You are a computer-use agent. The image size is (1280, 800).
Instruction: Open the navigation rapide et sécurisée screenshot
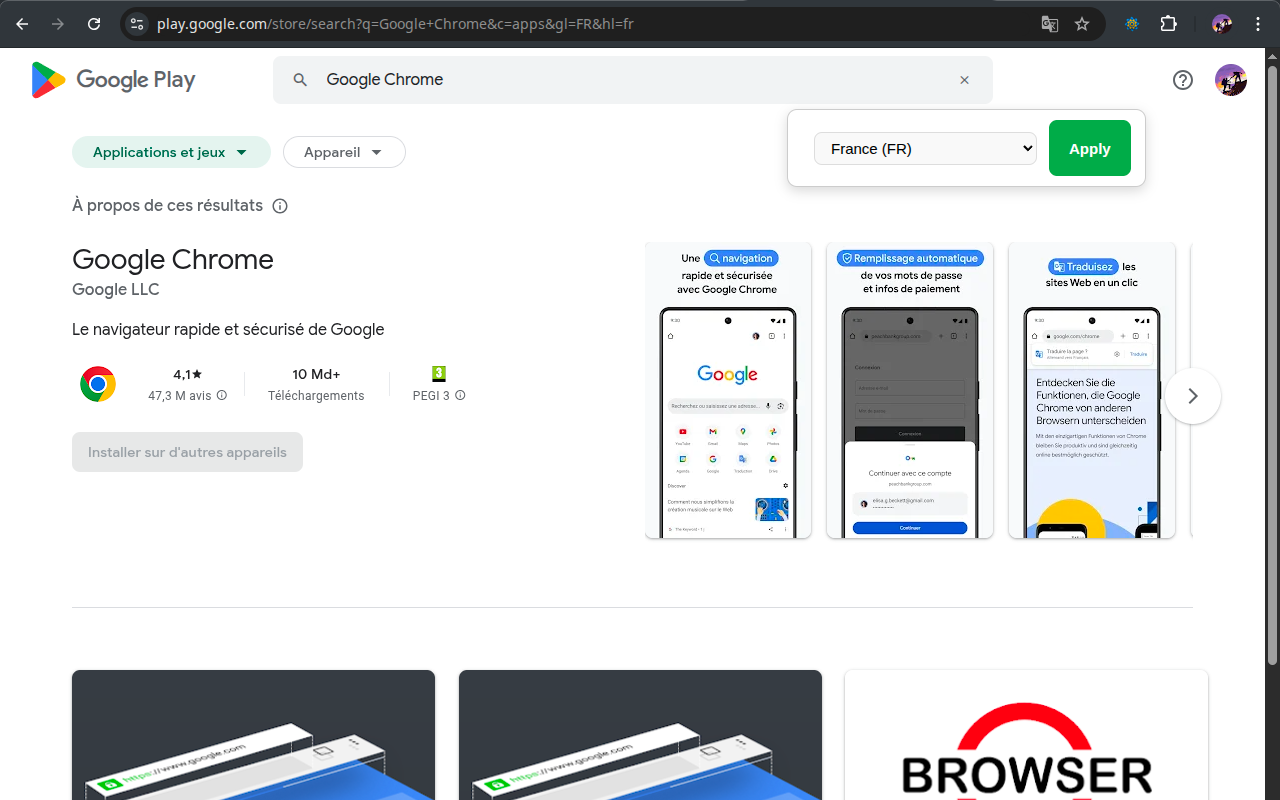(728, 390)
